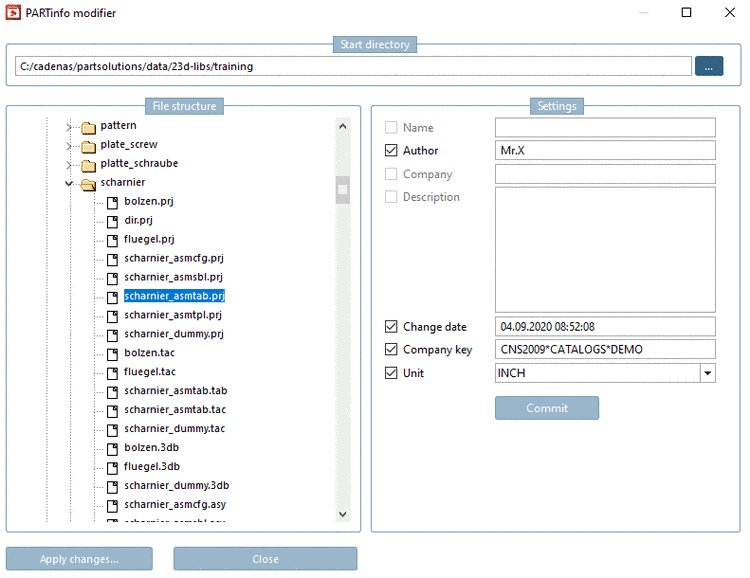This screenshot has width=750, height=578.
Task: Click the file icon beside scharnier_dummy.tac
Action: pos(112,430)
